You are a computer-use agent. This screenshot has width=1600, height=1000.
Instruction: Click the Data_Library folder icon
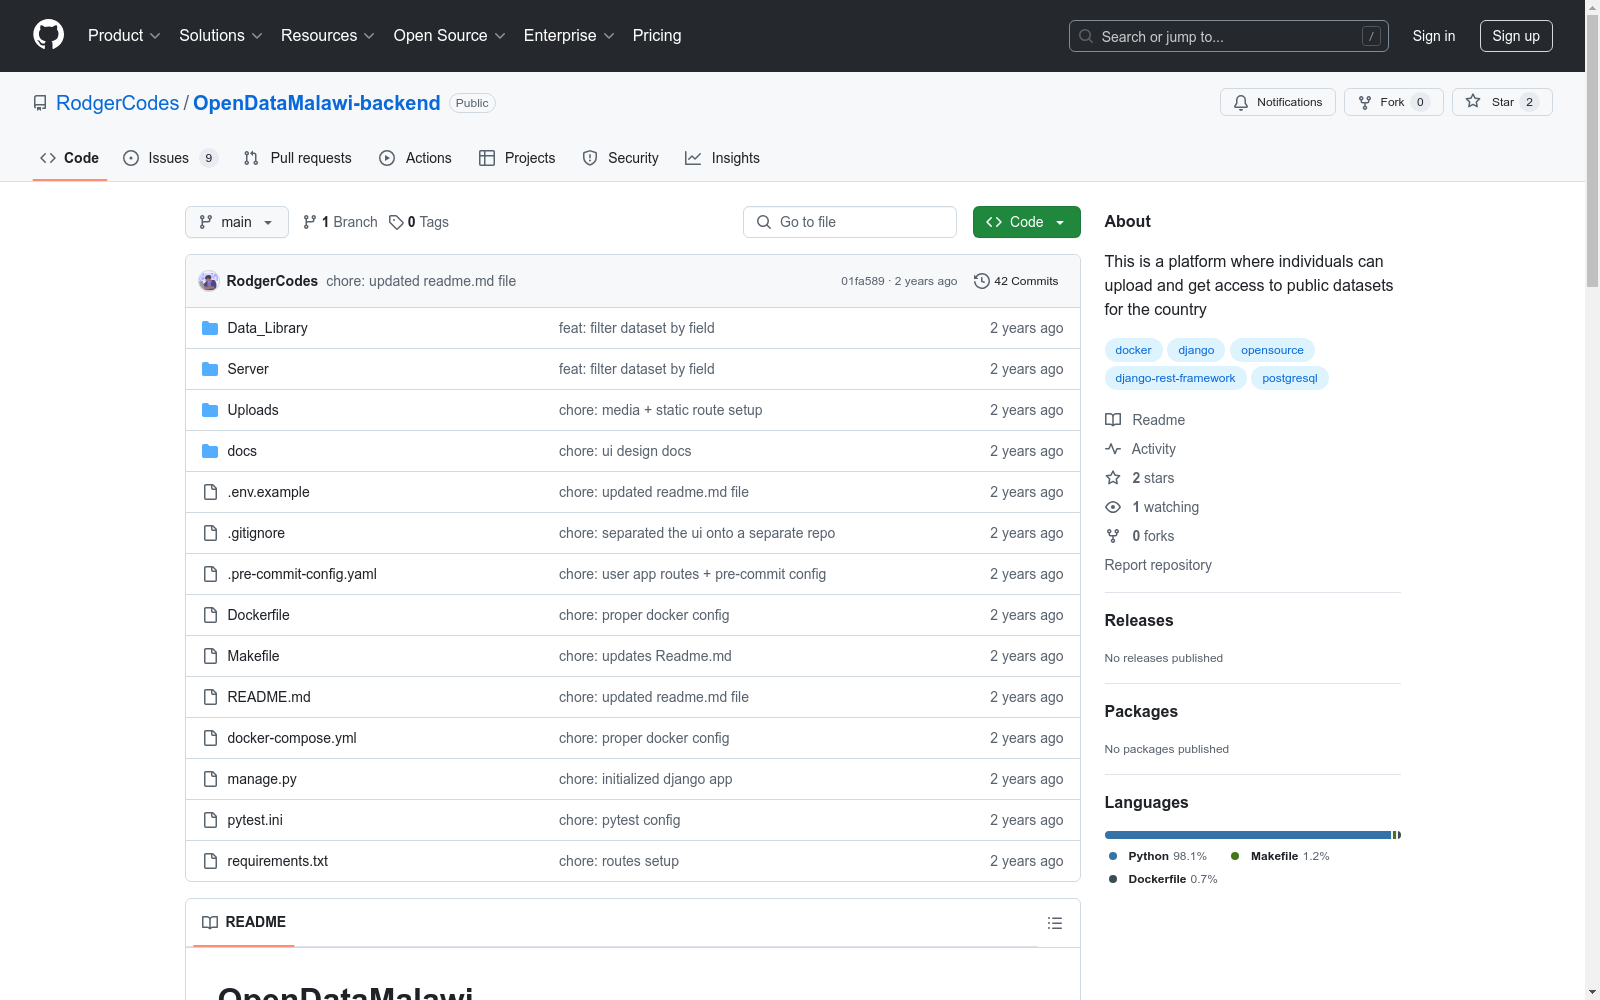point(210,328)
